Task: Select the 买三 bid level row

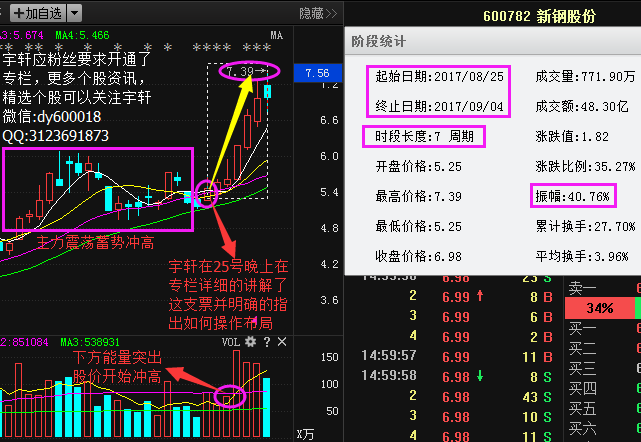Action: (582, 368)
